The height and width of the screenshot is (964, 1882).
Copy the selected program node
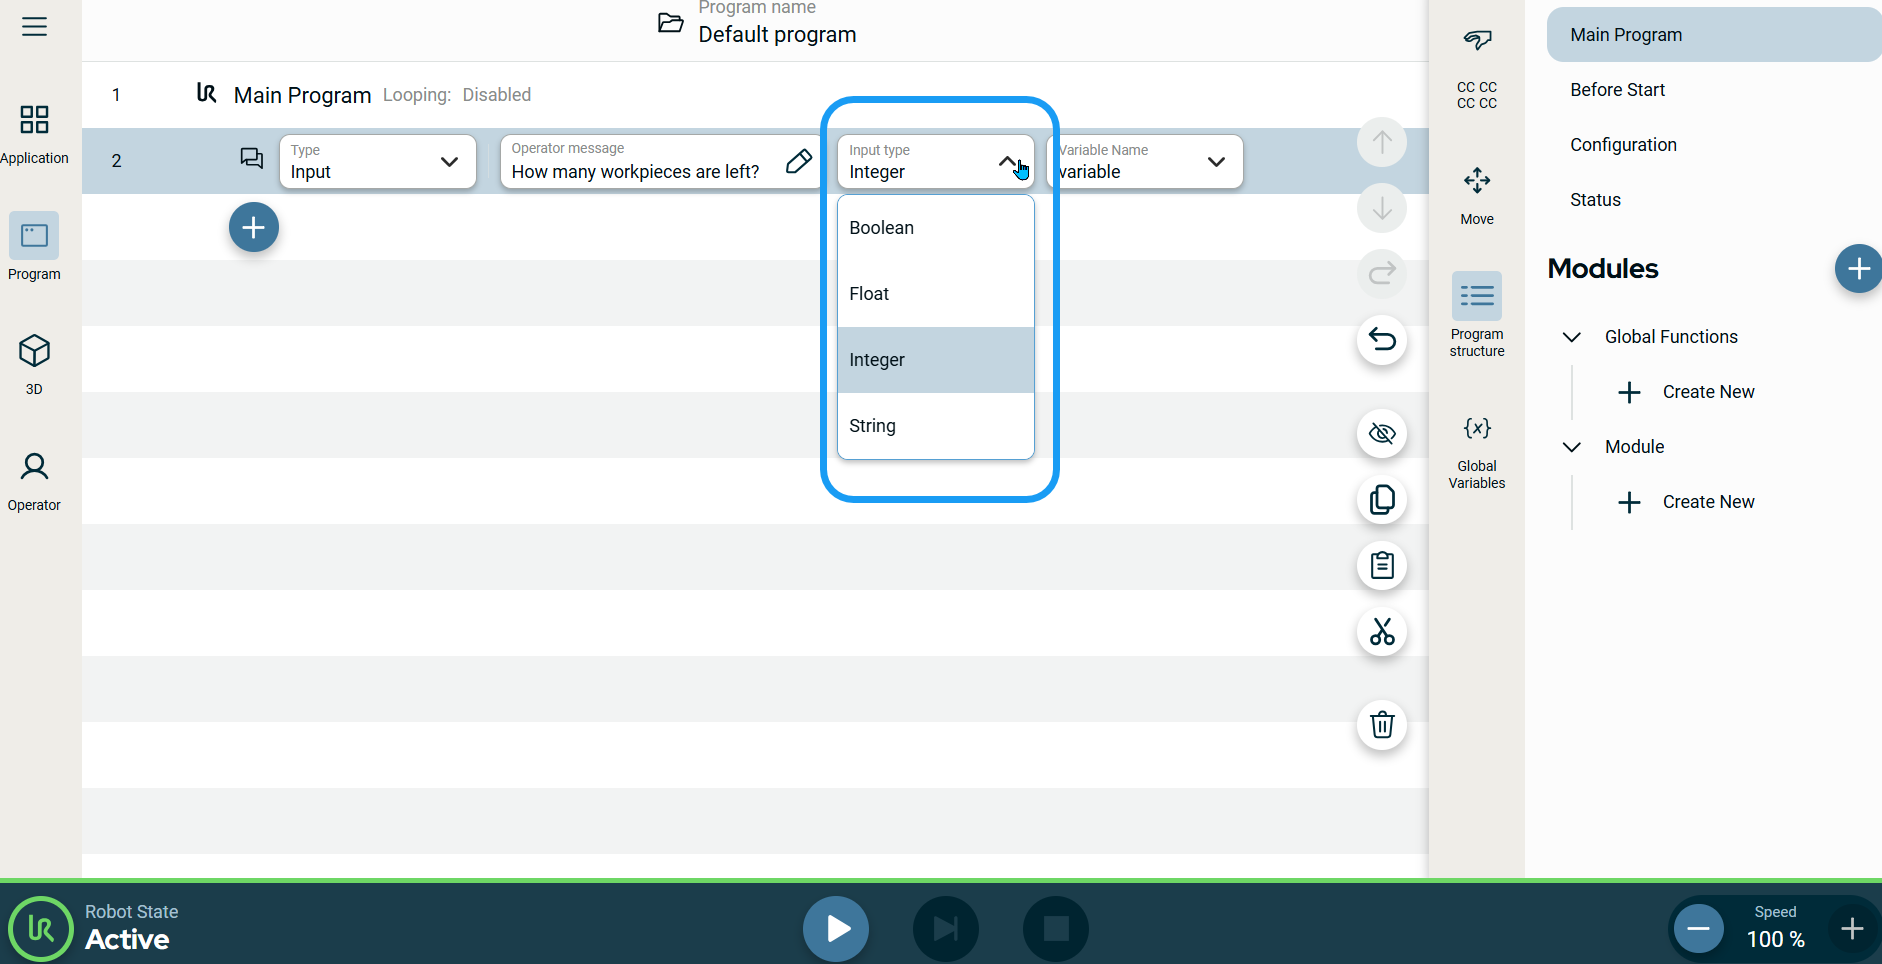click(x=1382, y=500)
